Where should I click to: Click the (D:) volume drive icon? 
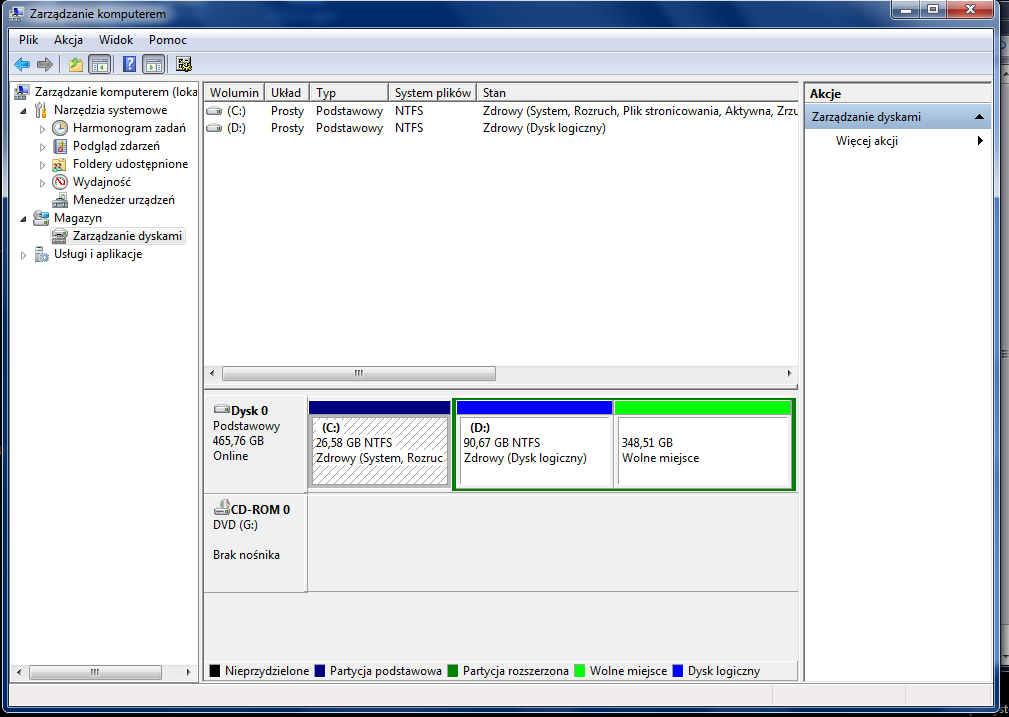pos(214,128)
